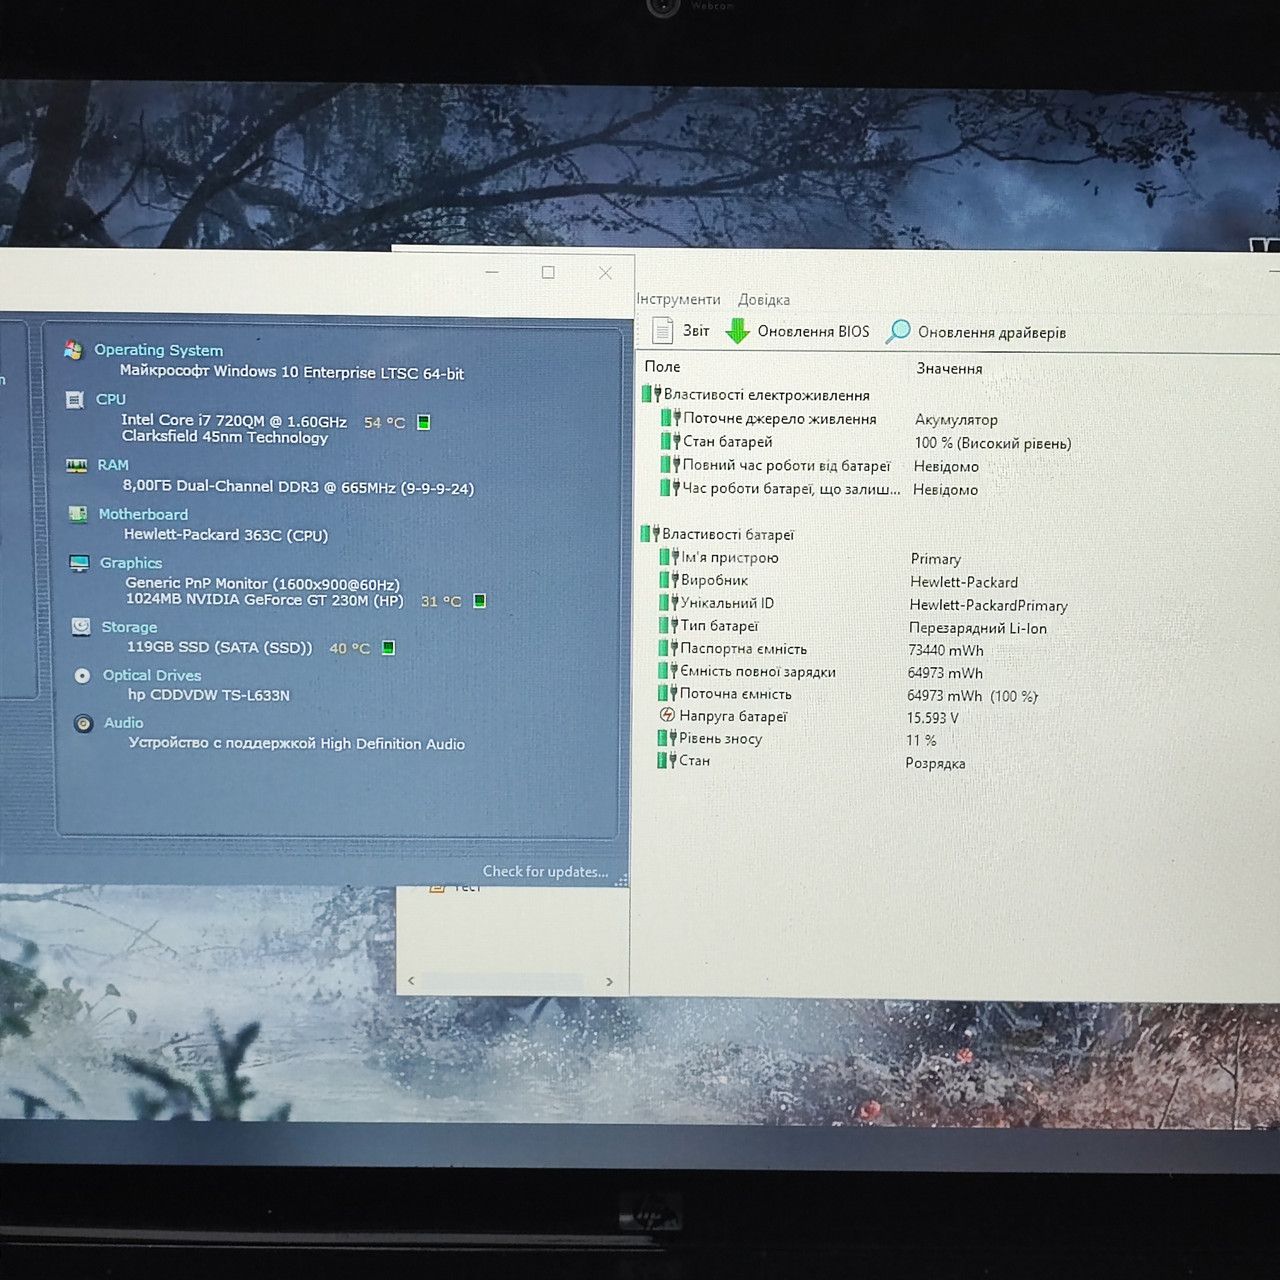
Task: Click the value 73440 mWh
Action: (x=946, y=650)
